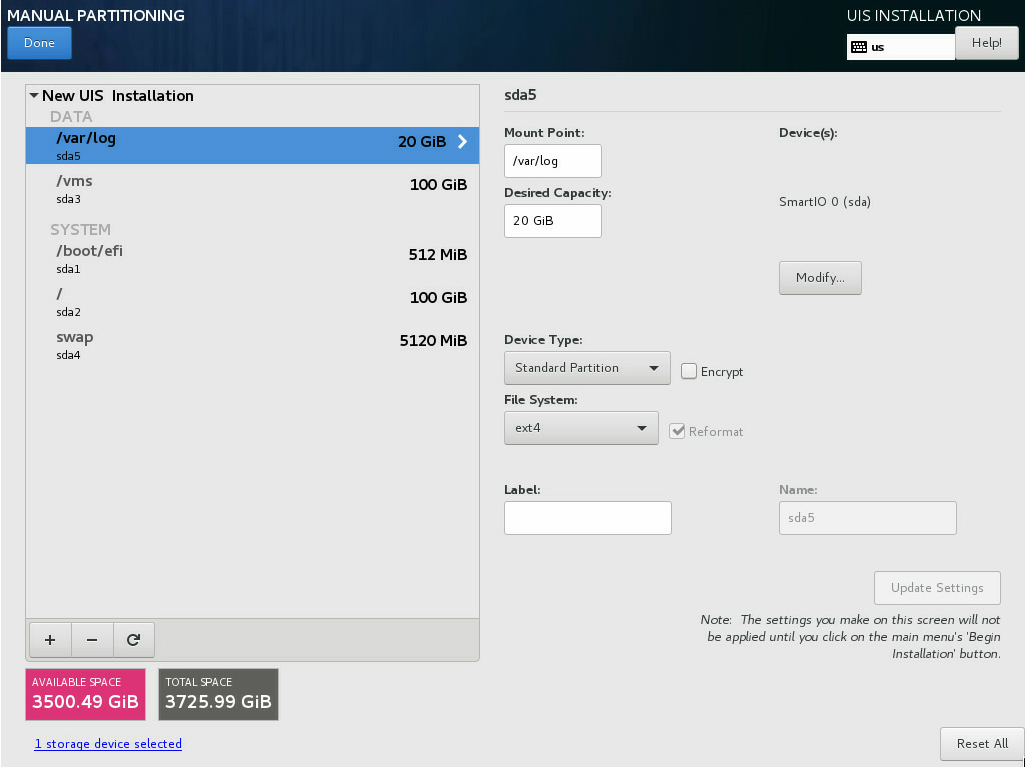Click the SYSTEM section heading
1027x768 pixels.
point(81,230)
